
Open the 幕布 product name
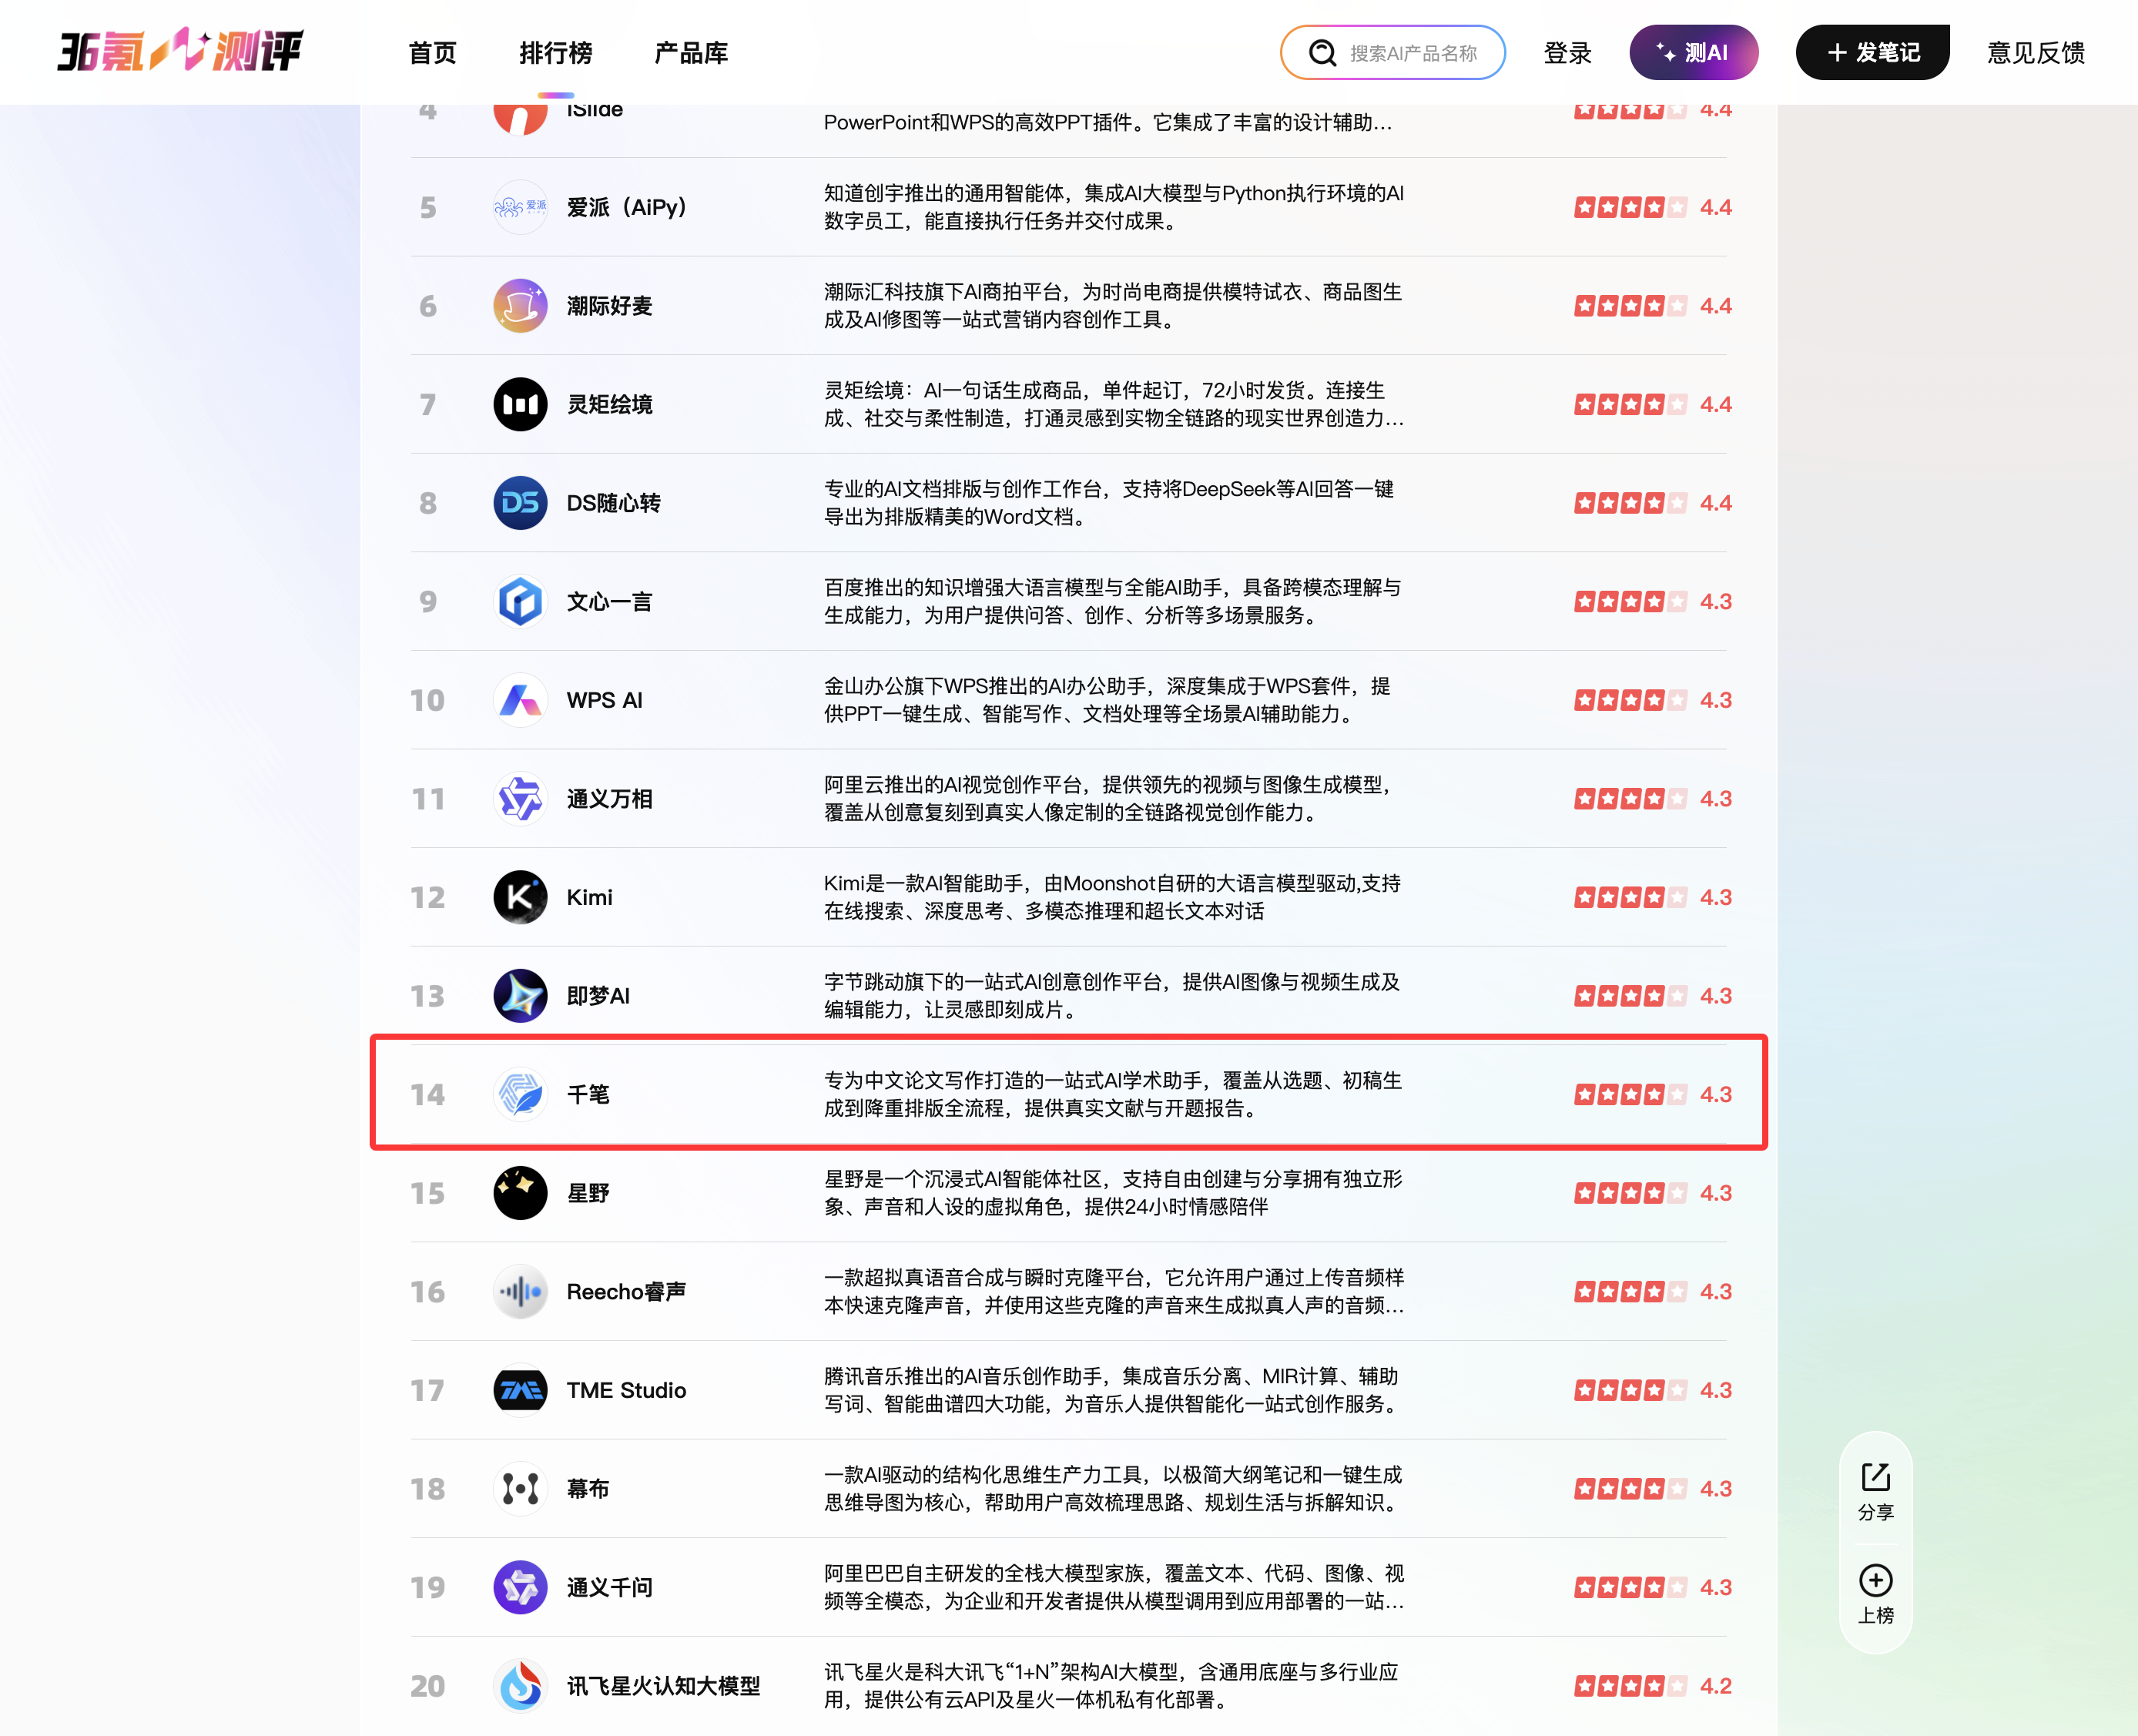(x=588, y=1489)
